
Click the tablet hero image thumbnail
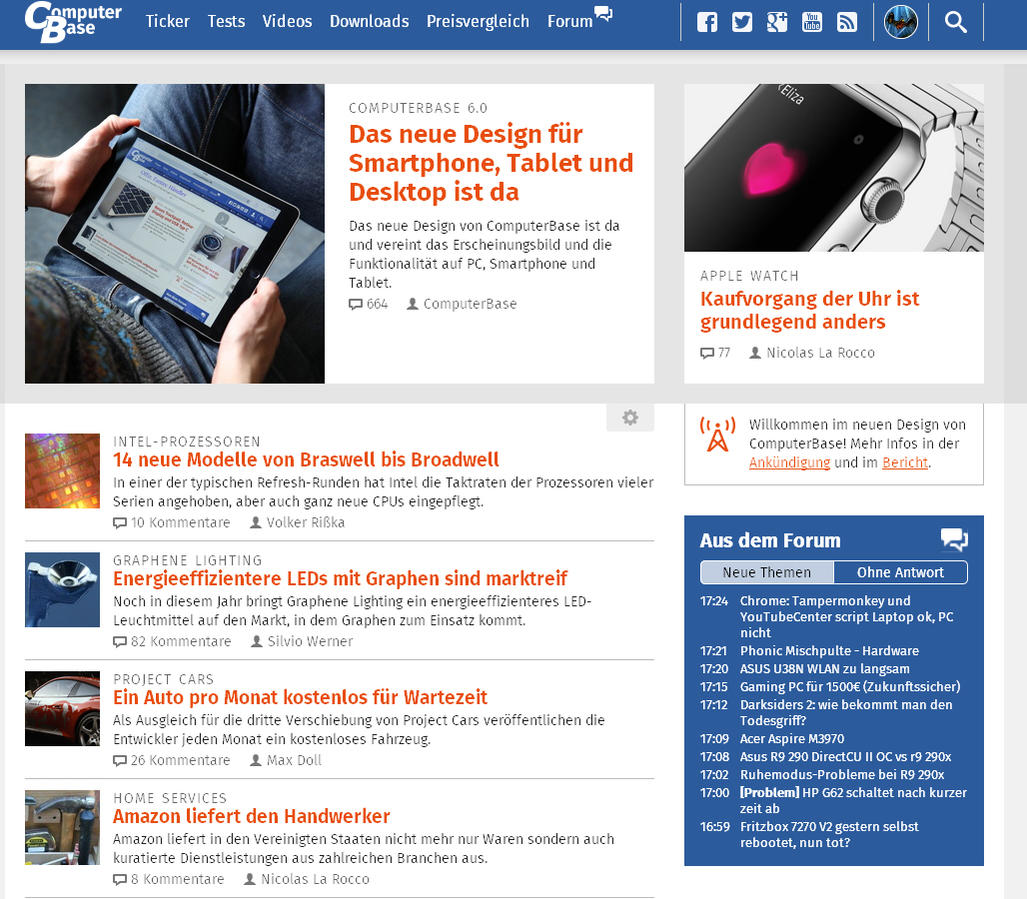click(175, 234)
